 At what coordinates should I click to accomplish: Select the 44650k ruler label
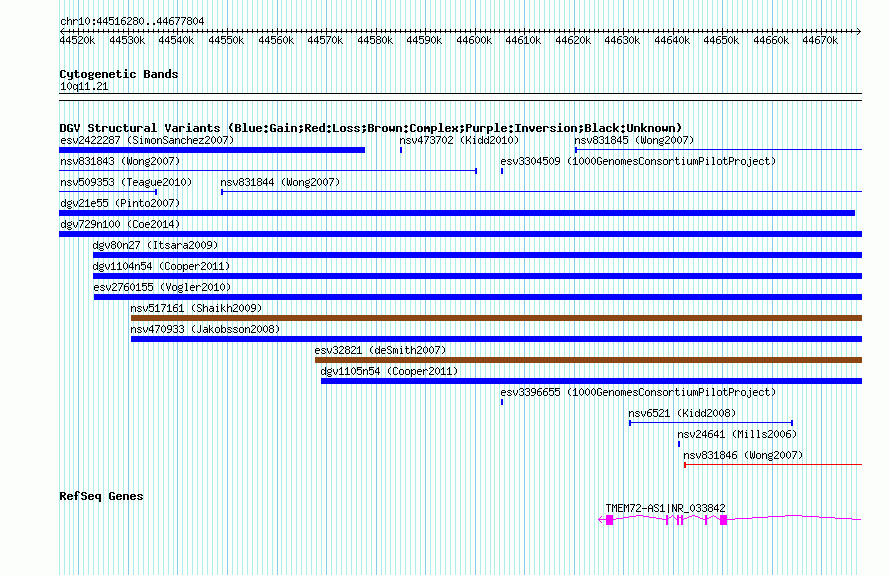(721, 40)
